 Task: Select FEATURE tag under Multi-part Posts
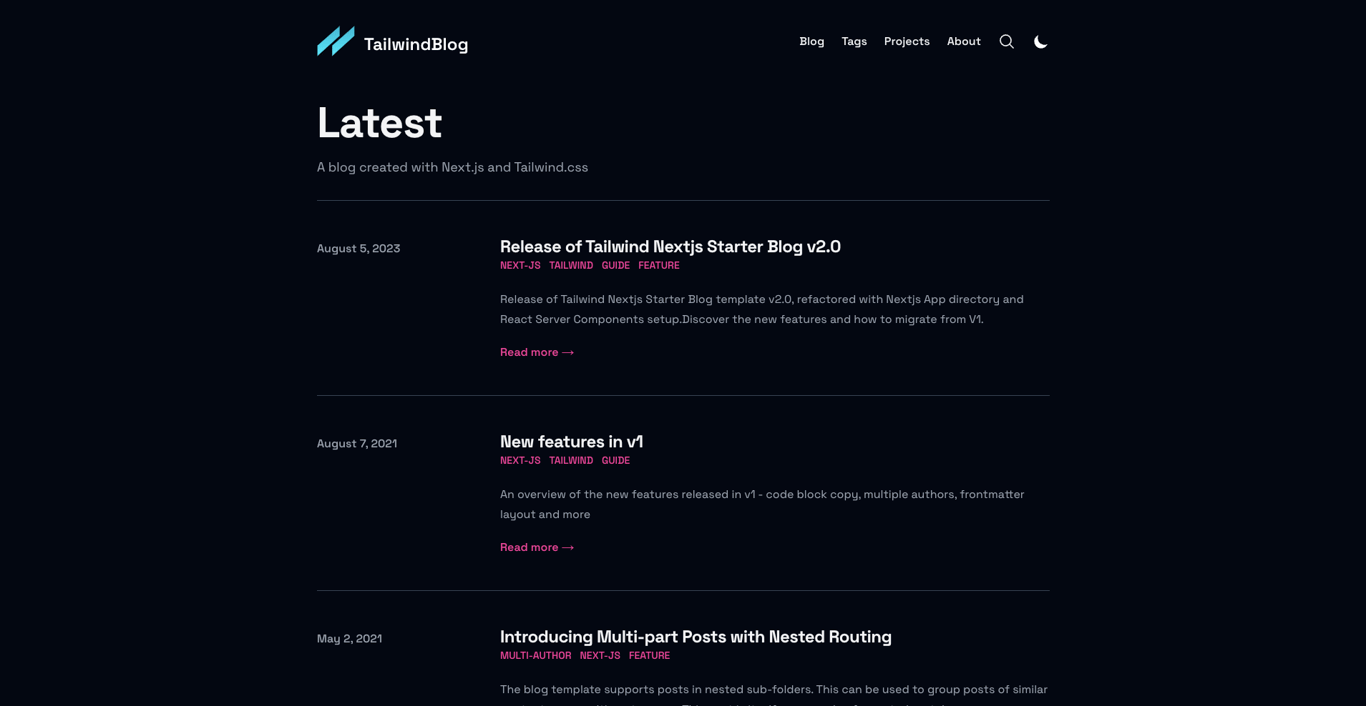coord(649,655)
